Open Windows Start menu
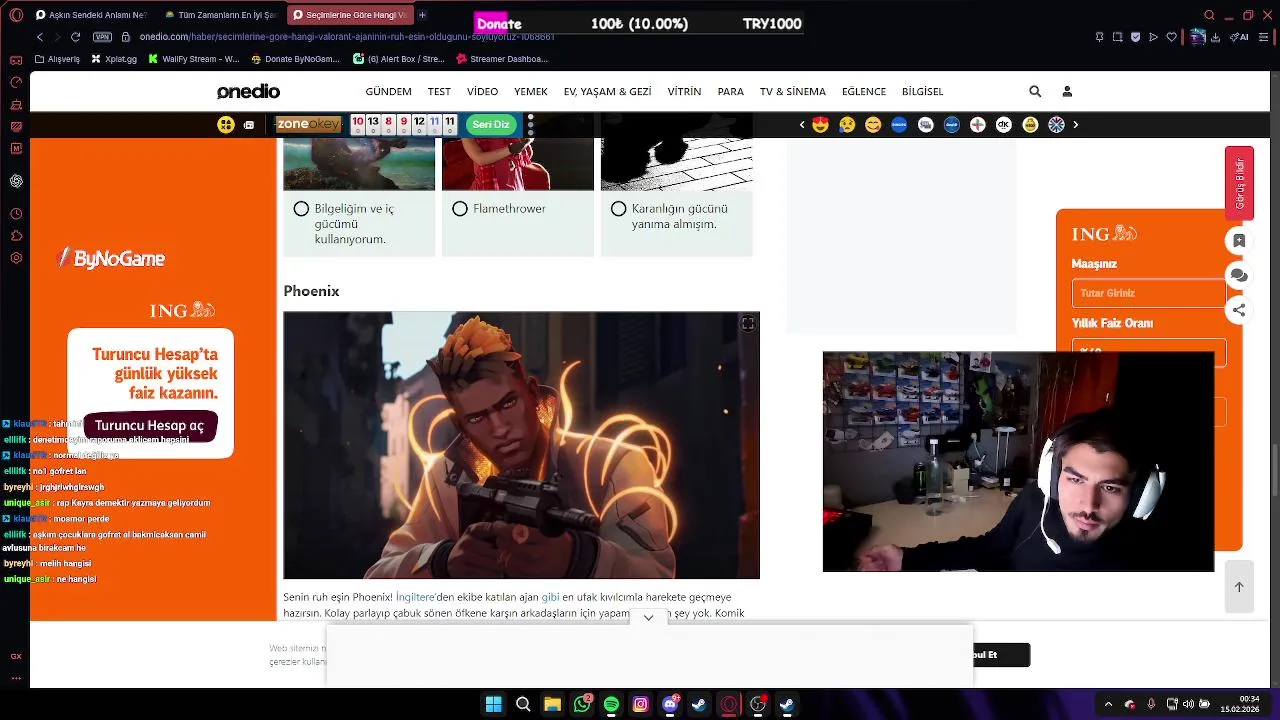Screen dimensions: 1280x720 click(494, 705)
